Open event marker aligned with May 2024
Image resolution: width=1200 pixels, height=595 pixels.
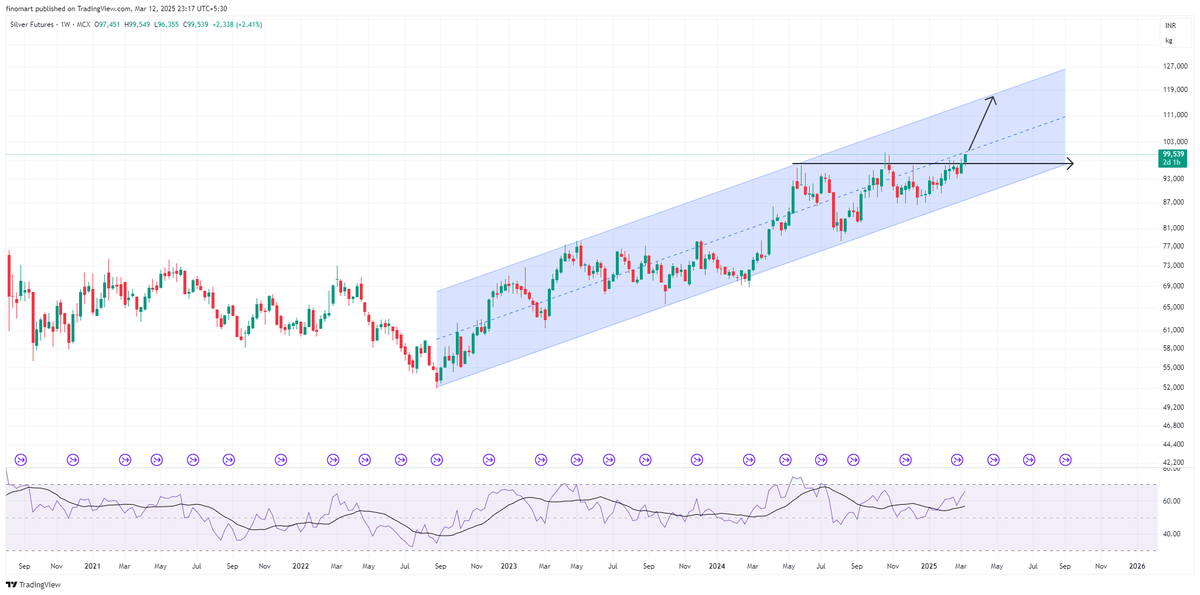click(785, 459)
